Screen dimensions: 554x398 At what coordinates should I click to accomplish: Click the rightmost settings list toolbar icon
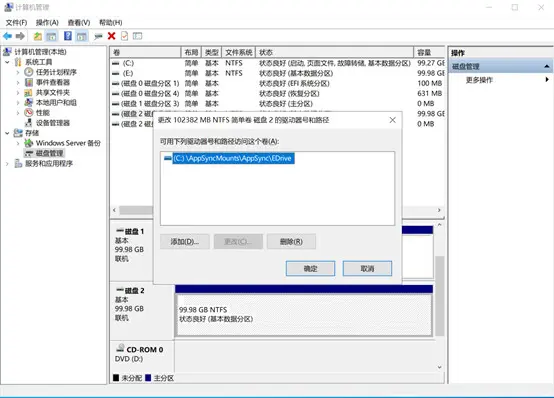click(x=137, y=36)
